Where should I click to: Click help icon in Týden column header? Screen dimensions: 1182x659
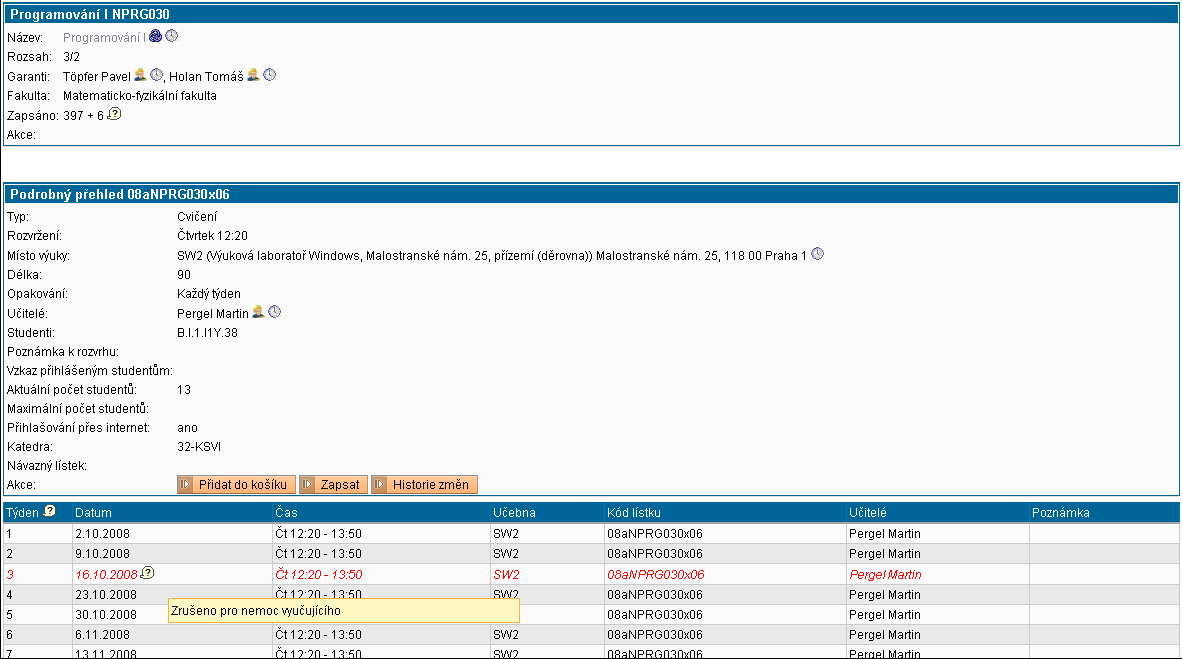pyautogui.click(x=49, y=512)
